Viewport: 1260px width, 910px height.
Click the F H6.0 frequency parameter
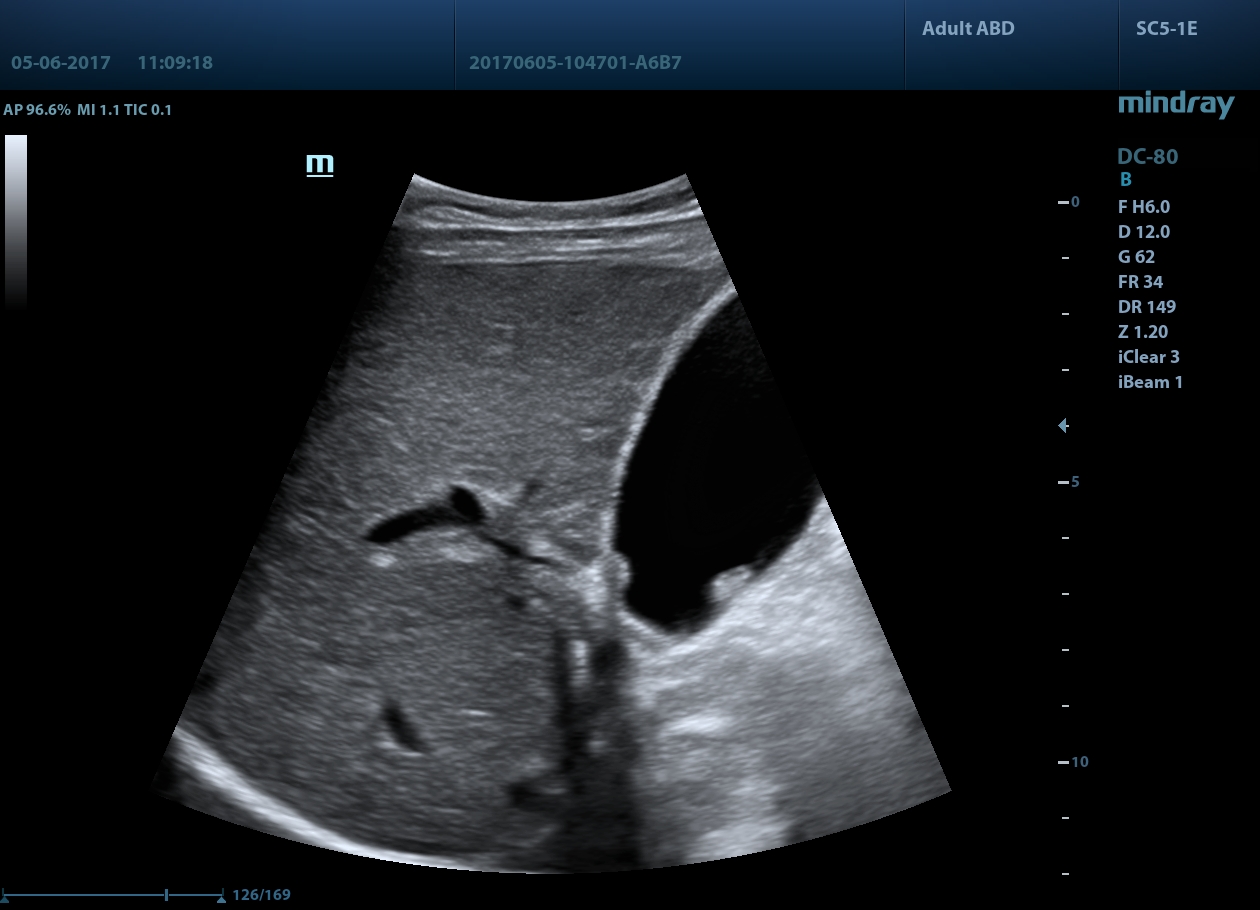tap(1143, 207)
